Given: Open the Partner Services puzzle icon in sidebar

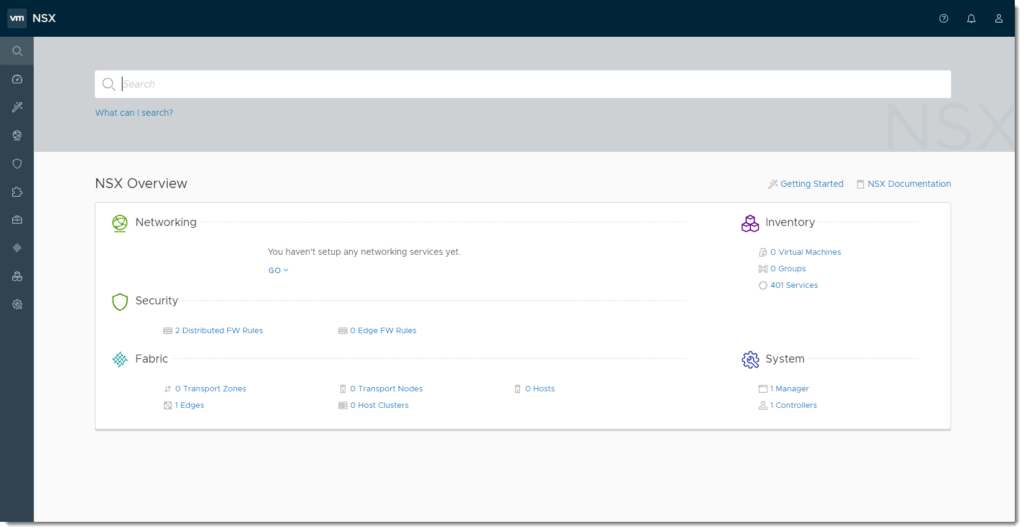Looking at the screenshot, I should (x=17, y=192).
